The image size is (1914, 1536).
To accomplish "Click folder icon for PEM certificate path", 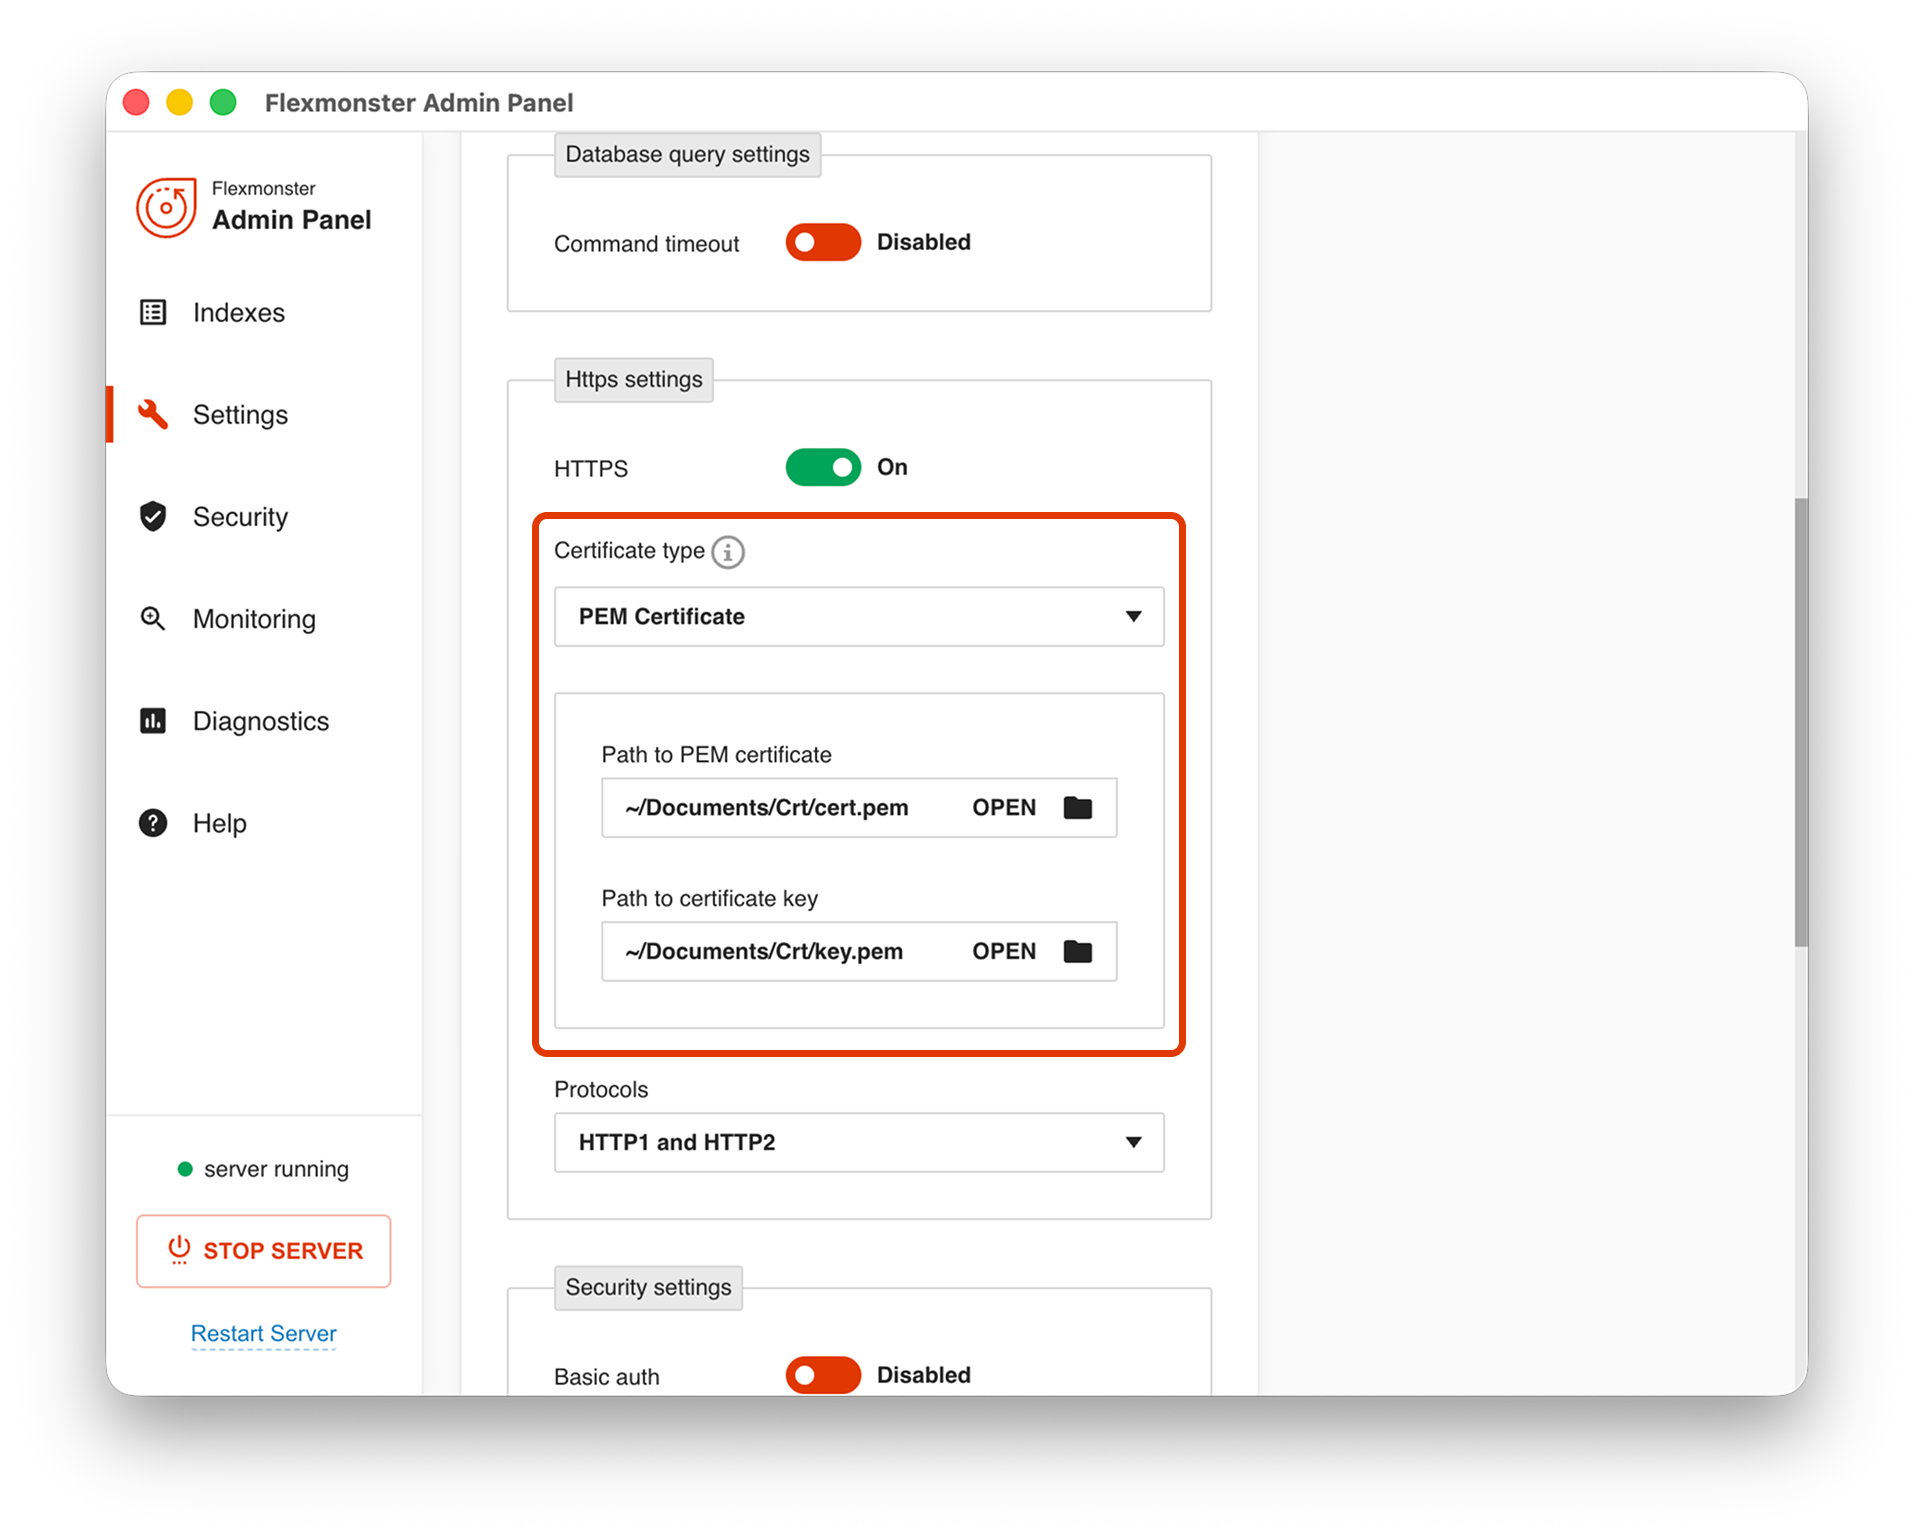I will tap(1077, 807).
